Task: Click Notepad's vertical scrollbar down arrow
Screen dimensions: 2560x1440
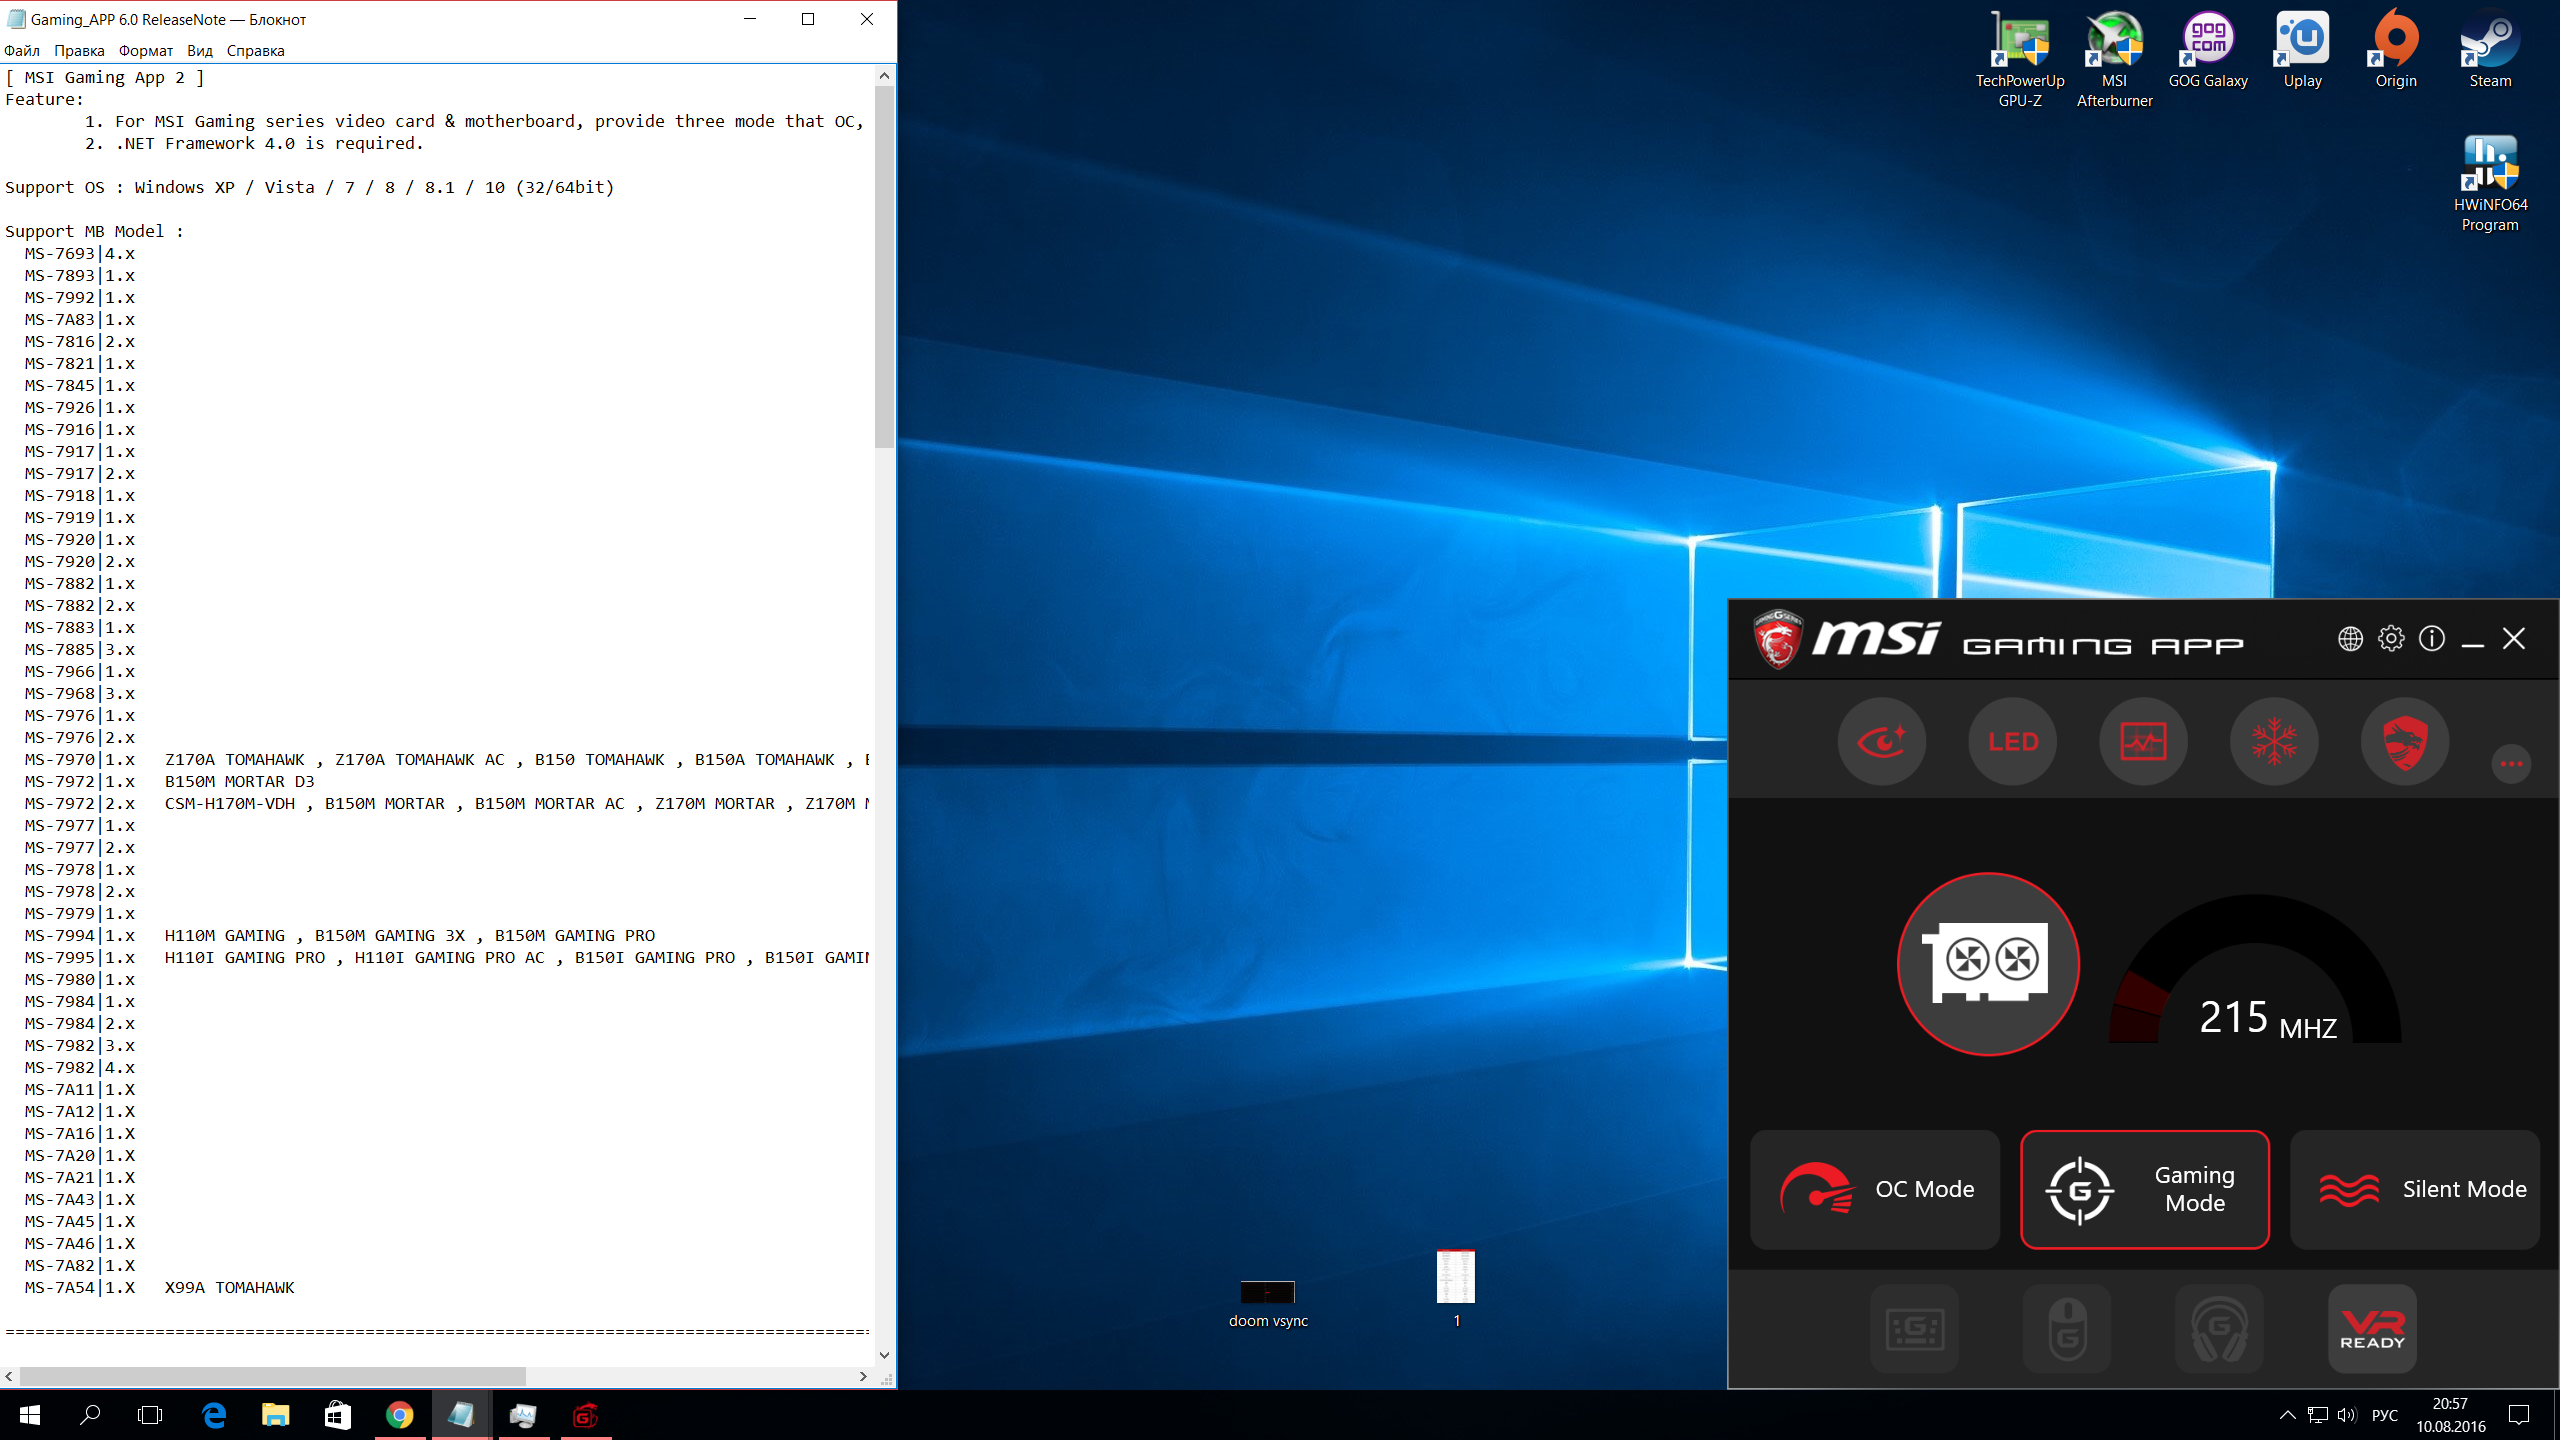Action: pyautogui.click(x=884, y=1355)
